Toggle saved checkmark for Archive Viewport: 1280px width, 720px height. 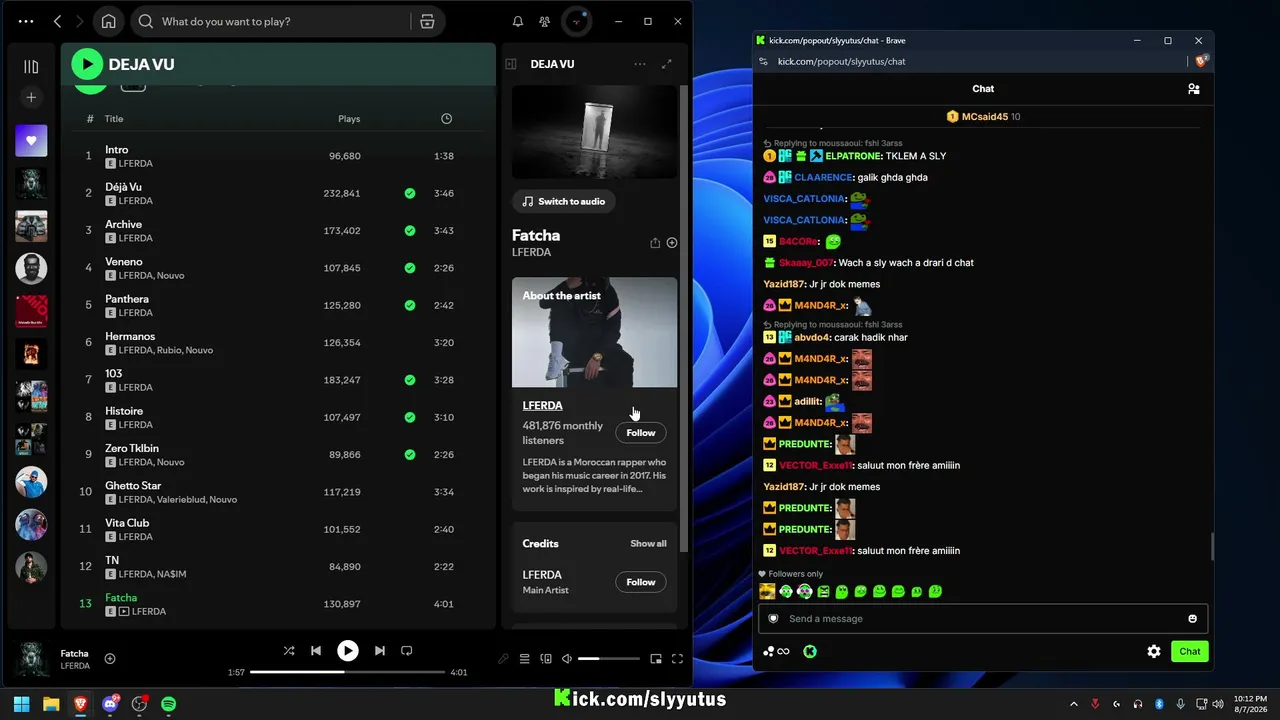[x=410, y=231]
